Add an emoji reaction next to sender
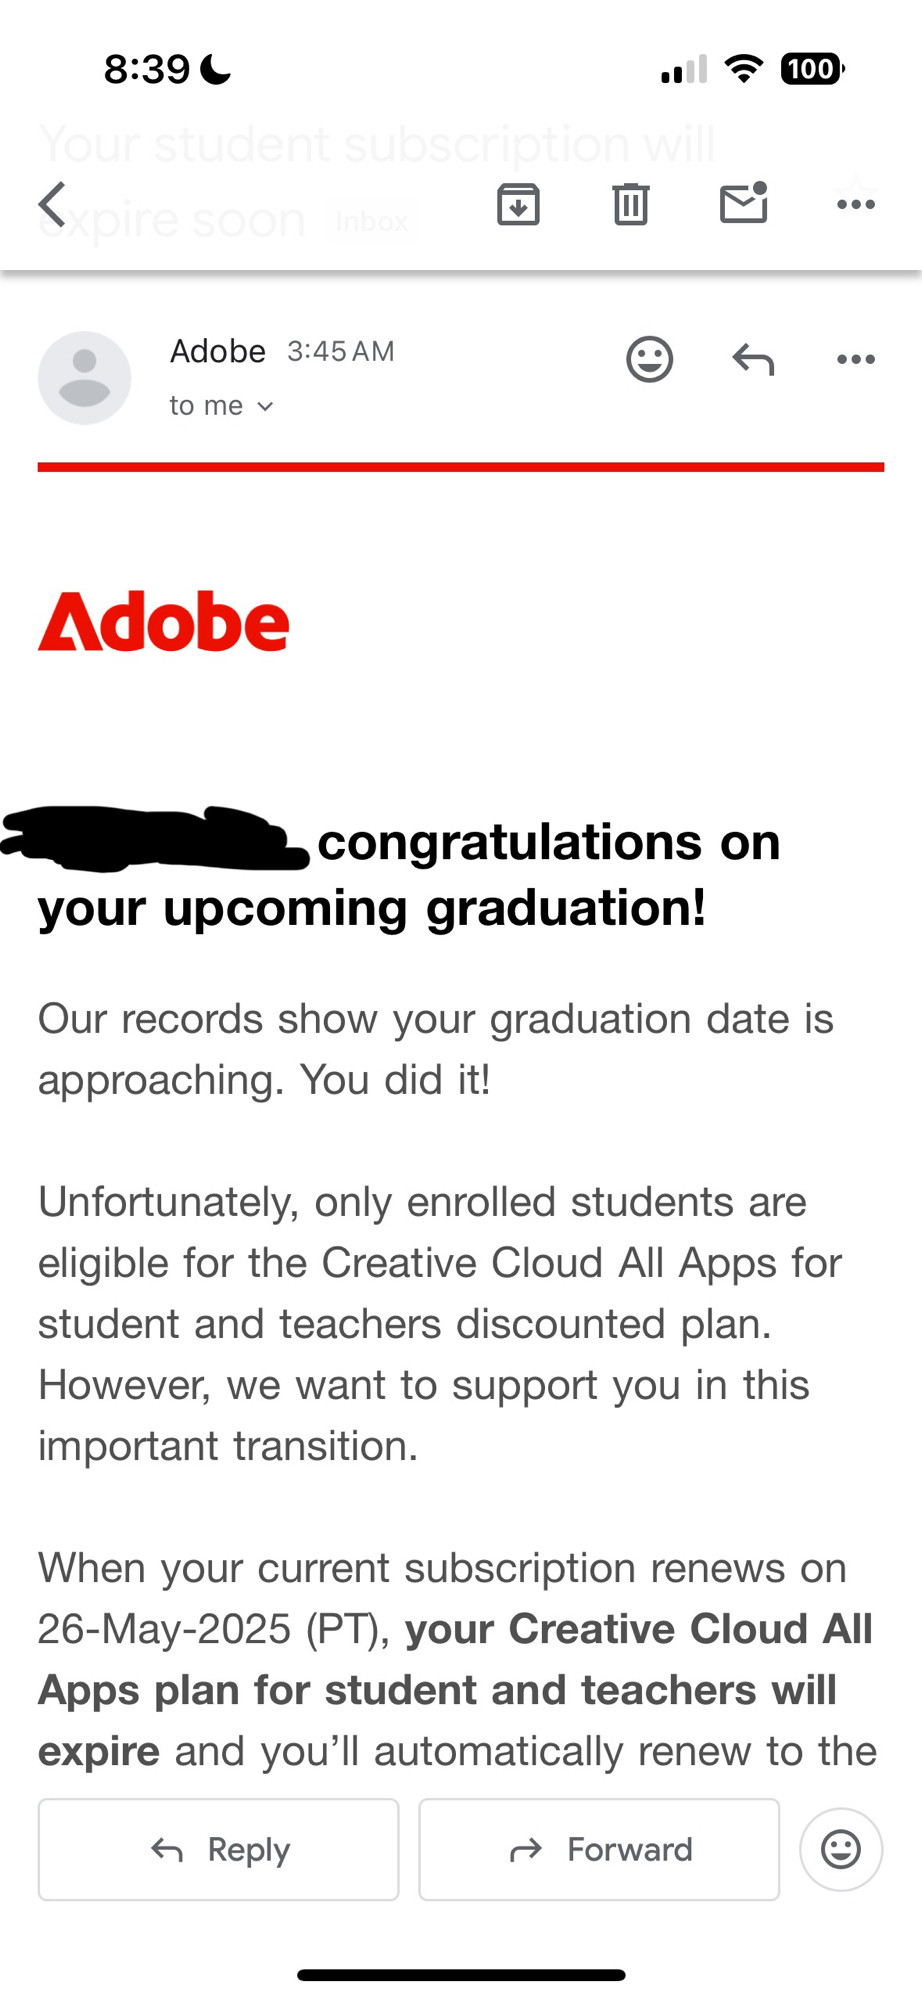Screen dimensions: 922x2000 coord(650,359)
